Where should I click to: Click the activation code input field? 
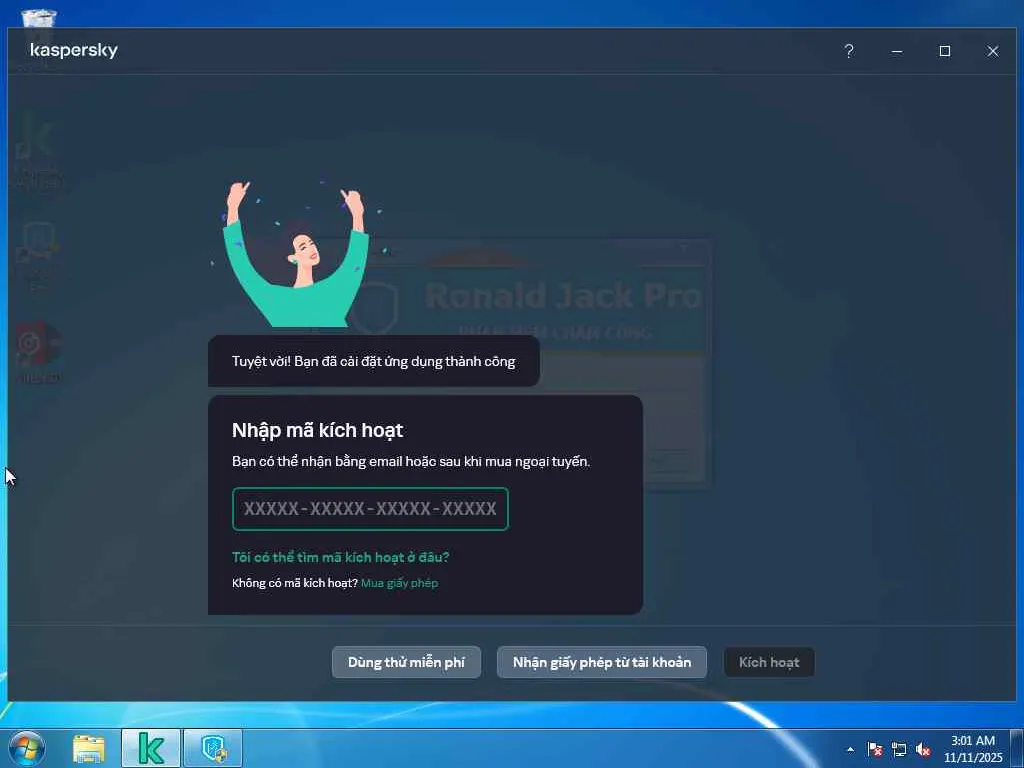click(x=370, y=509)
